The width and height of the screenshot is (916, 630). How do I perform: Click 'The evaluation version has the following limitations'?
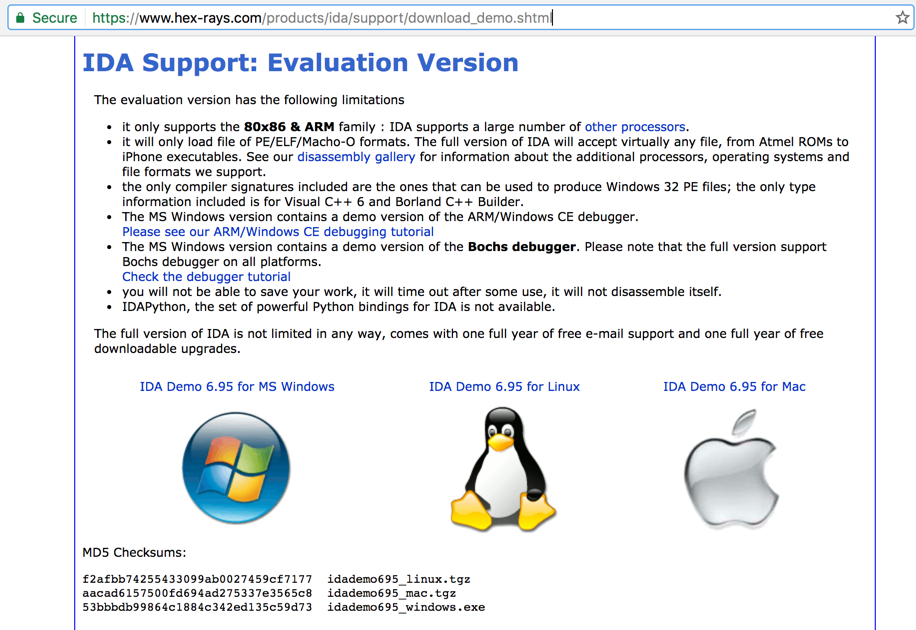coord(249,100)
